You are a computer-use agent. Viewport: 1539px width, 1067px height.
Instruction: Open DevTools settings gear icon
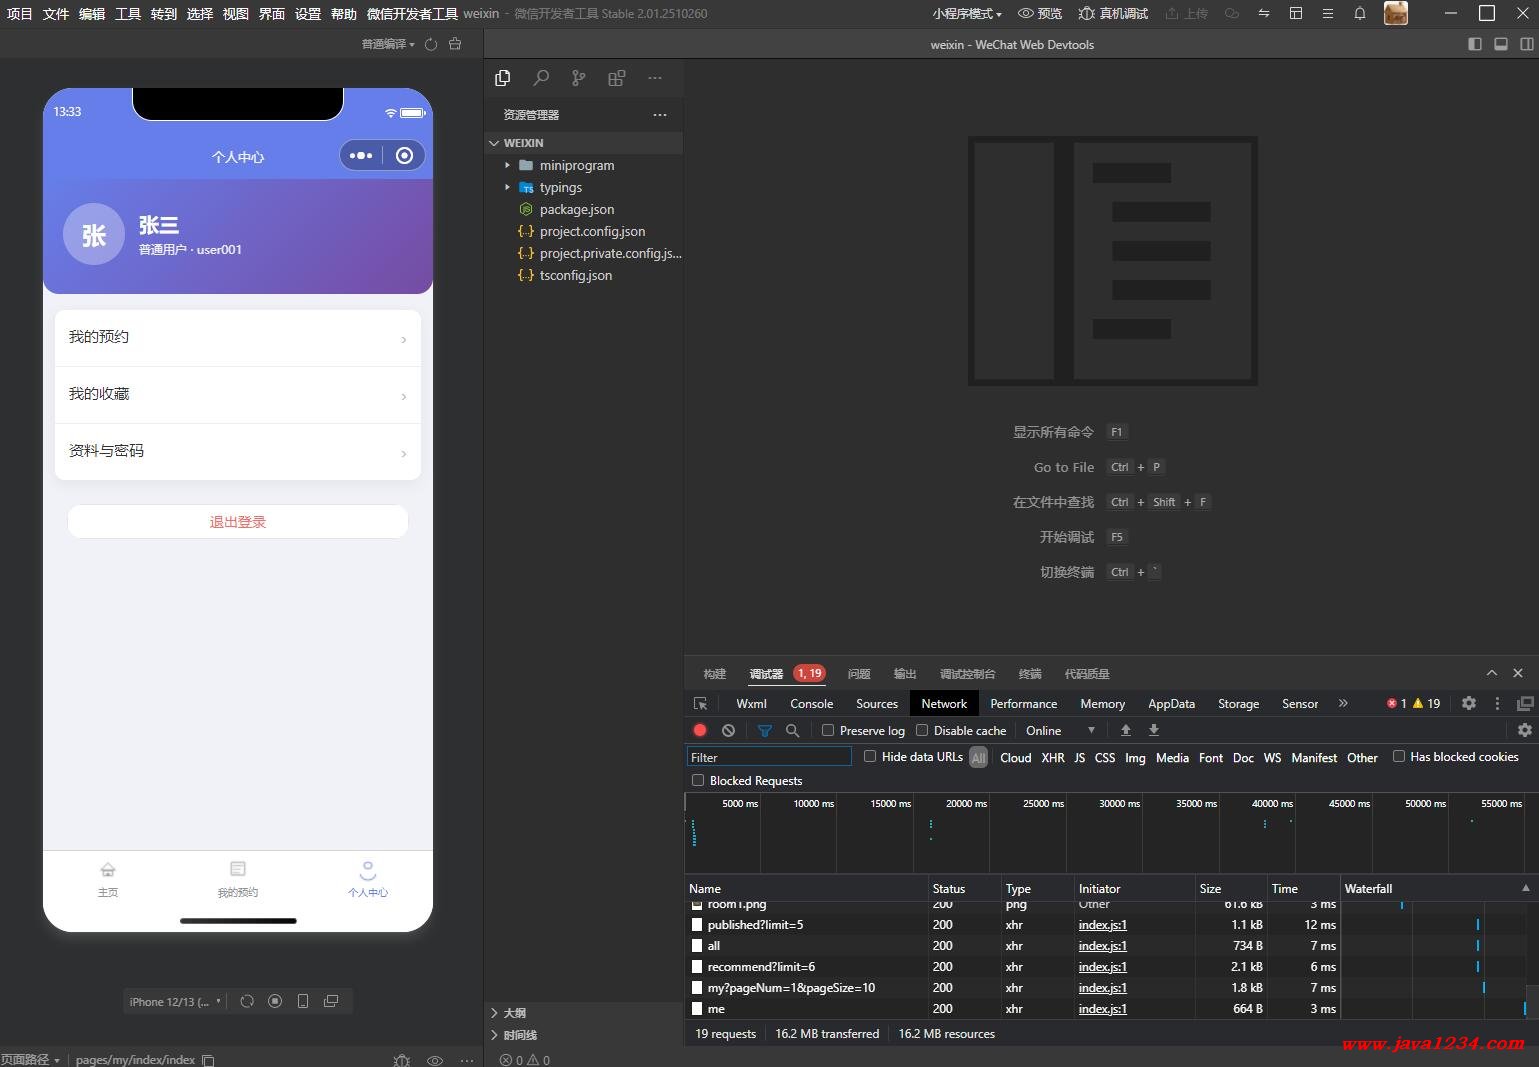click(x=1468, y=704)
